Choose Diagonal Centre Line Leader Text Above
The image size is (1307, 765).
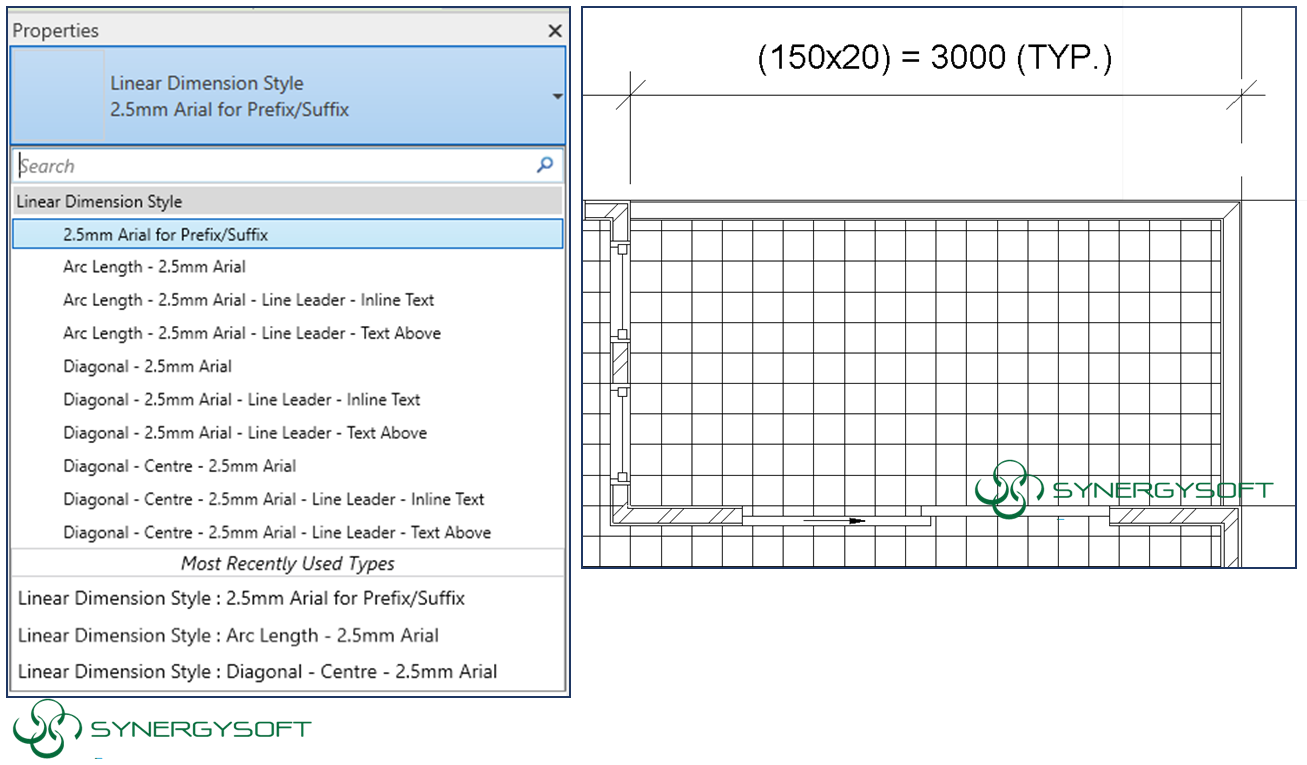277,532
